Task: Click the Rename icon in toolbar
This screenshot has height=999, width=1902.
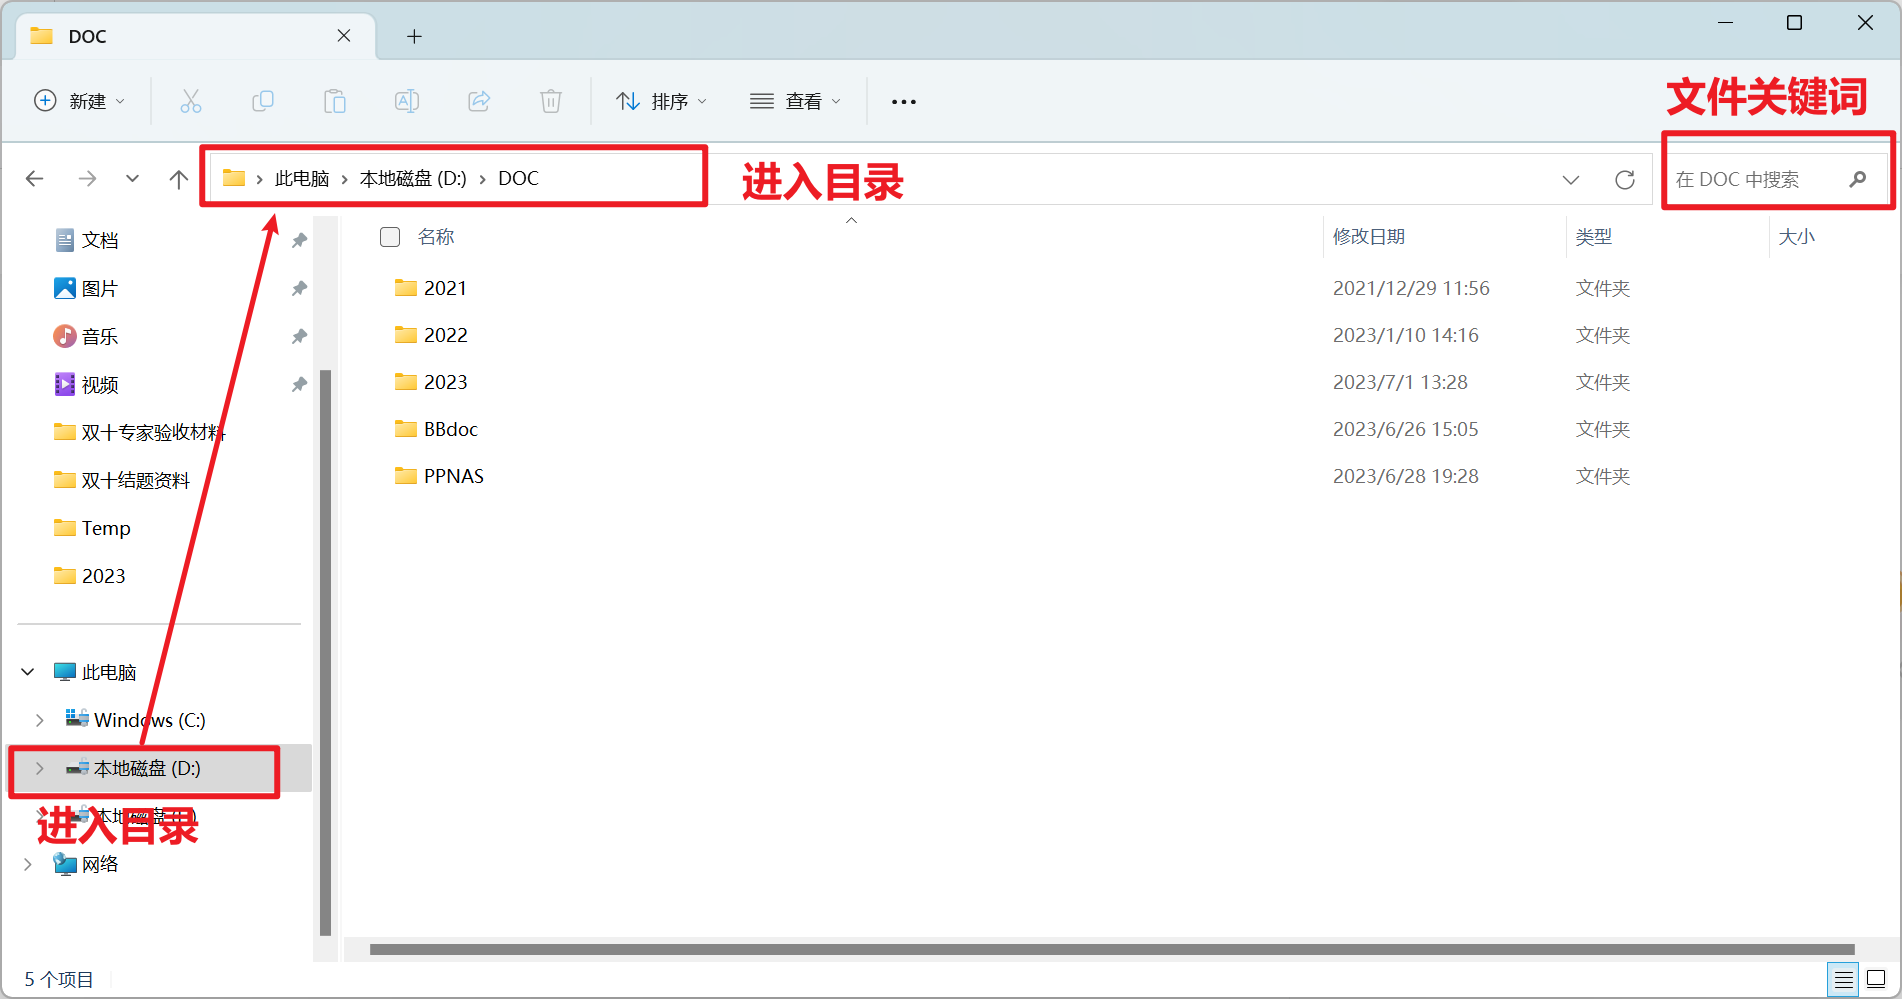Action: 407,101
